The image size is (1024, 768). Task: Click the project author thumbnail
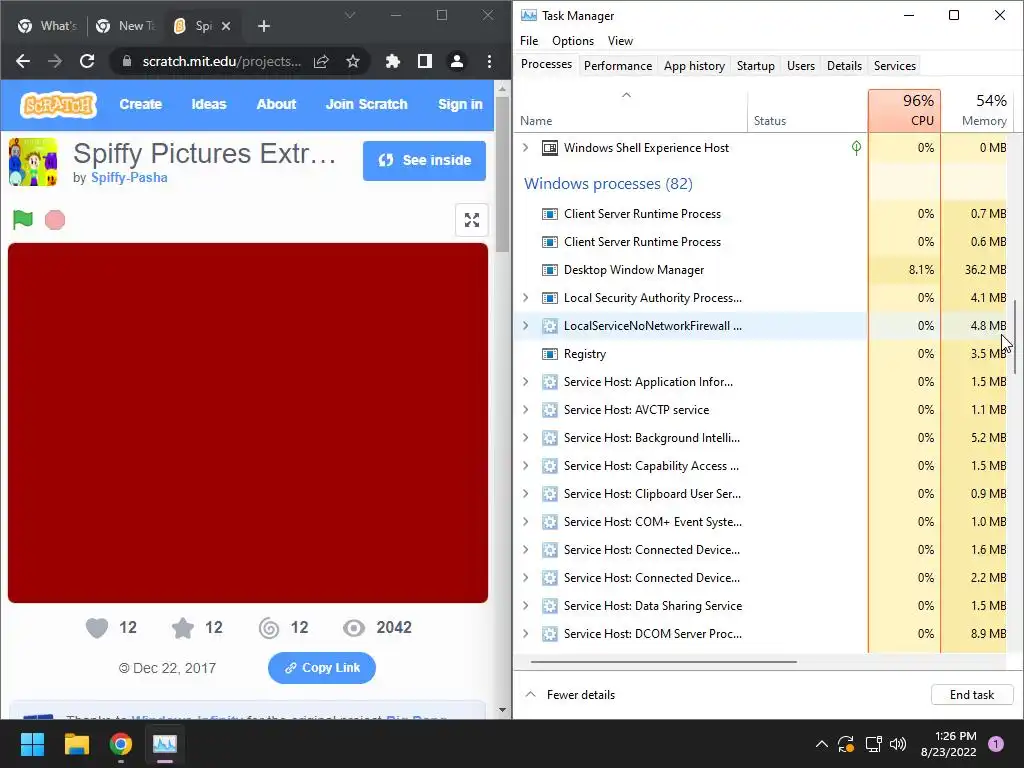coord(33,162)
